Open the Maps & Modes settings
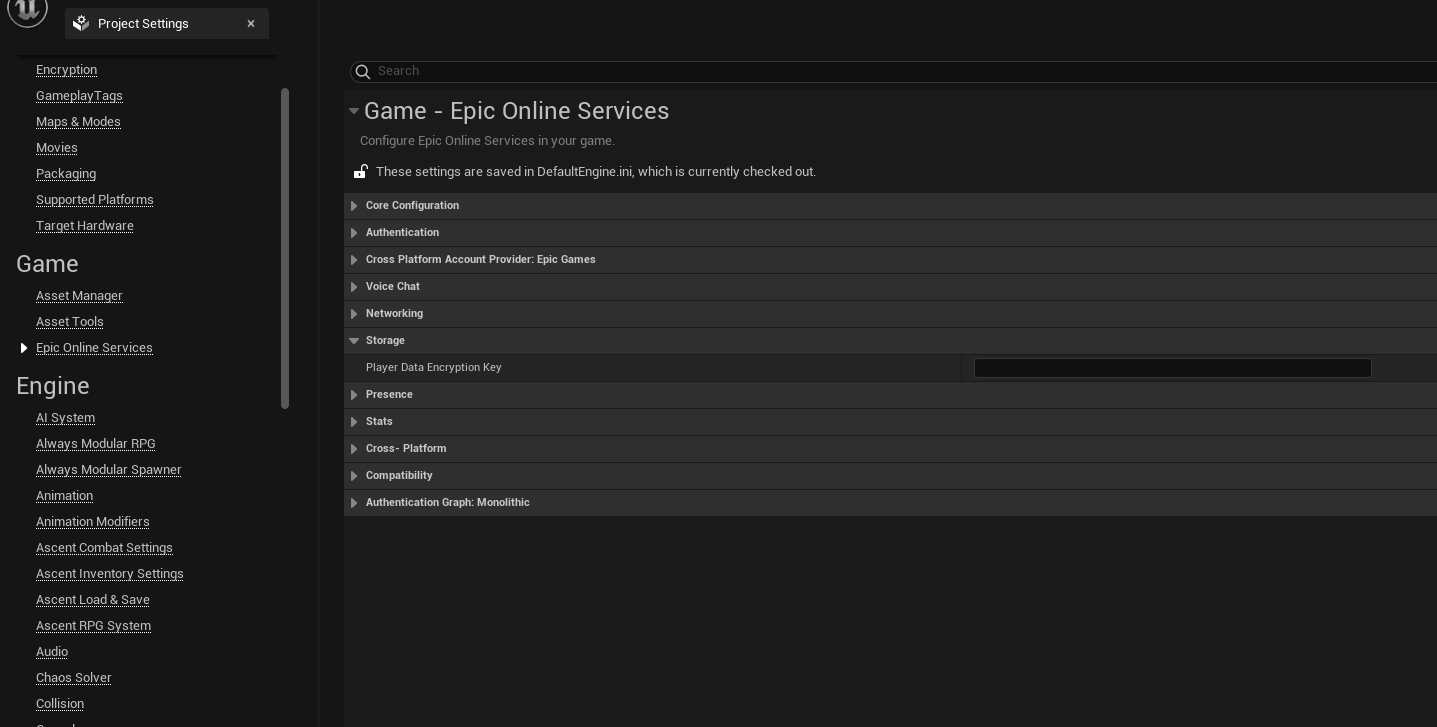This screenshot has height=727, width=1437. [x=78, y=121]
